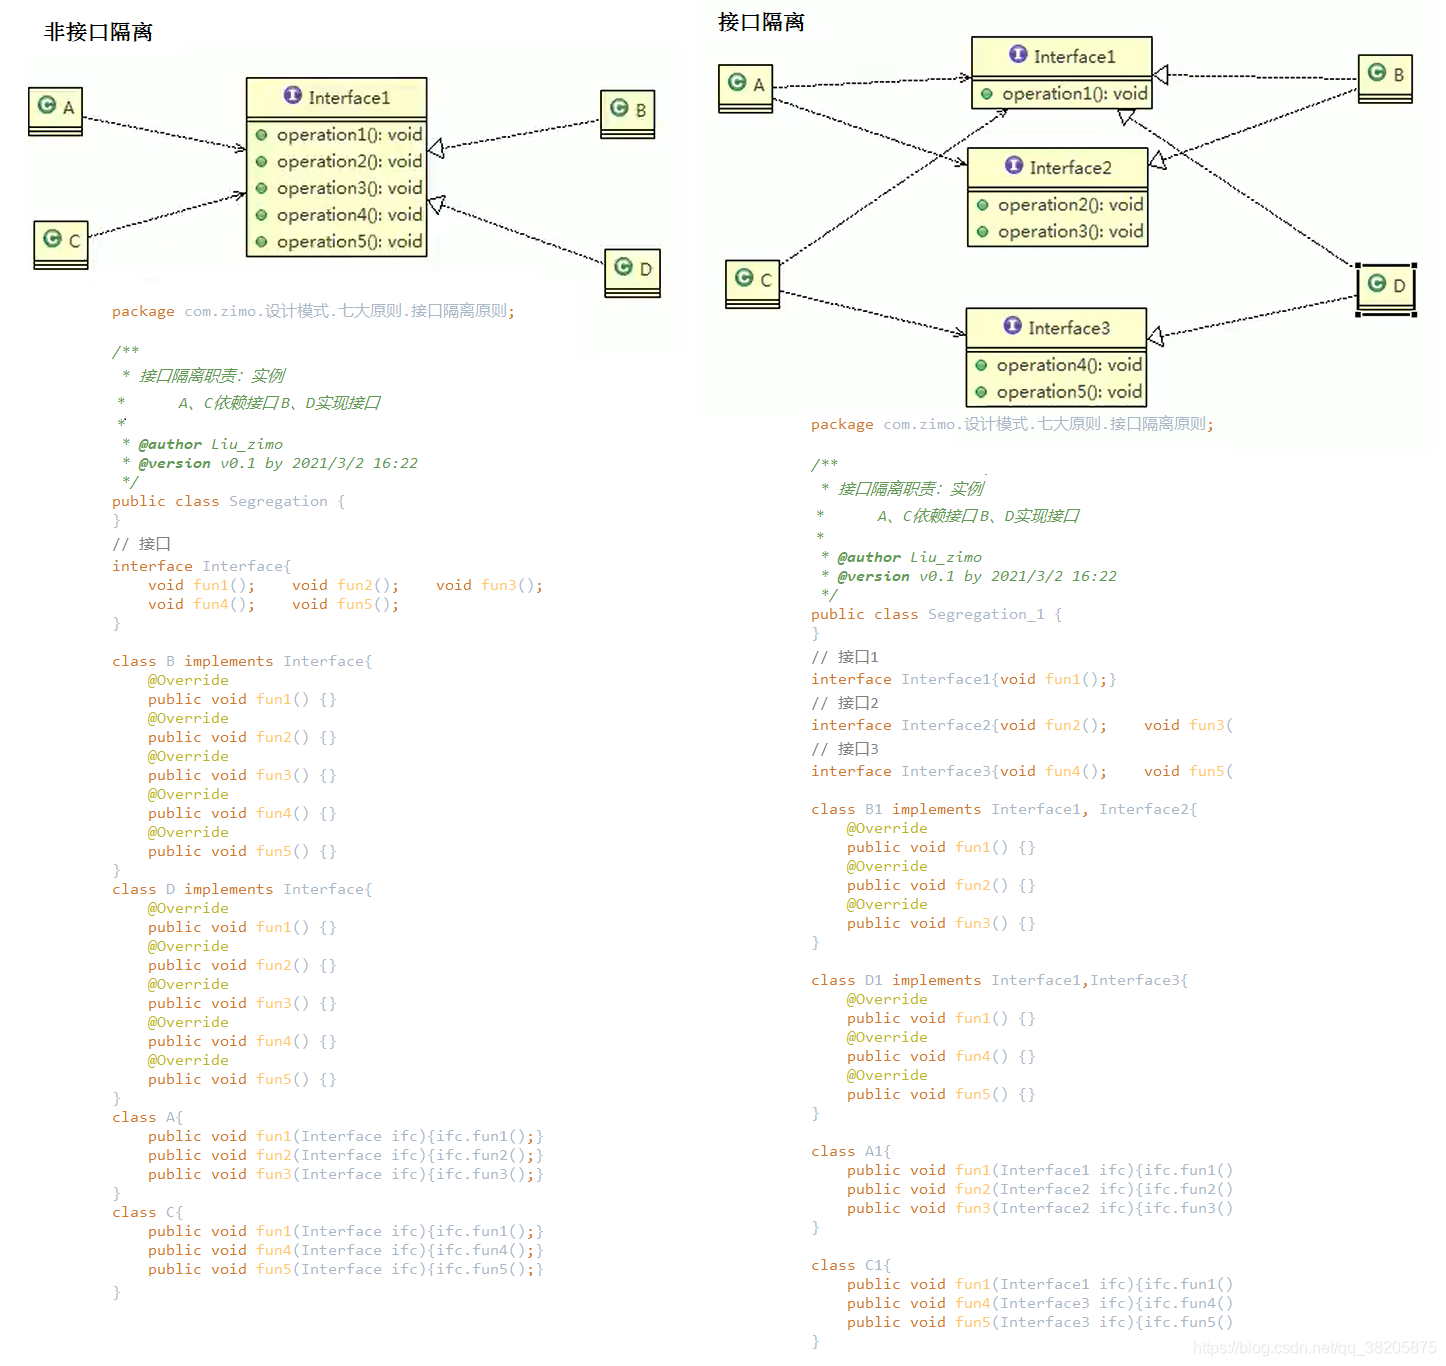Click 'public class Segregation {' line

click(228, 501)
